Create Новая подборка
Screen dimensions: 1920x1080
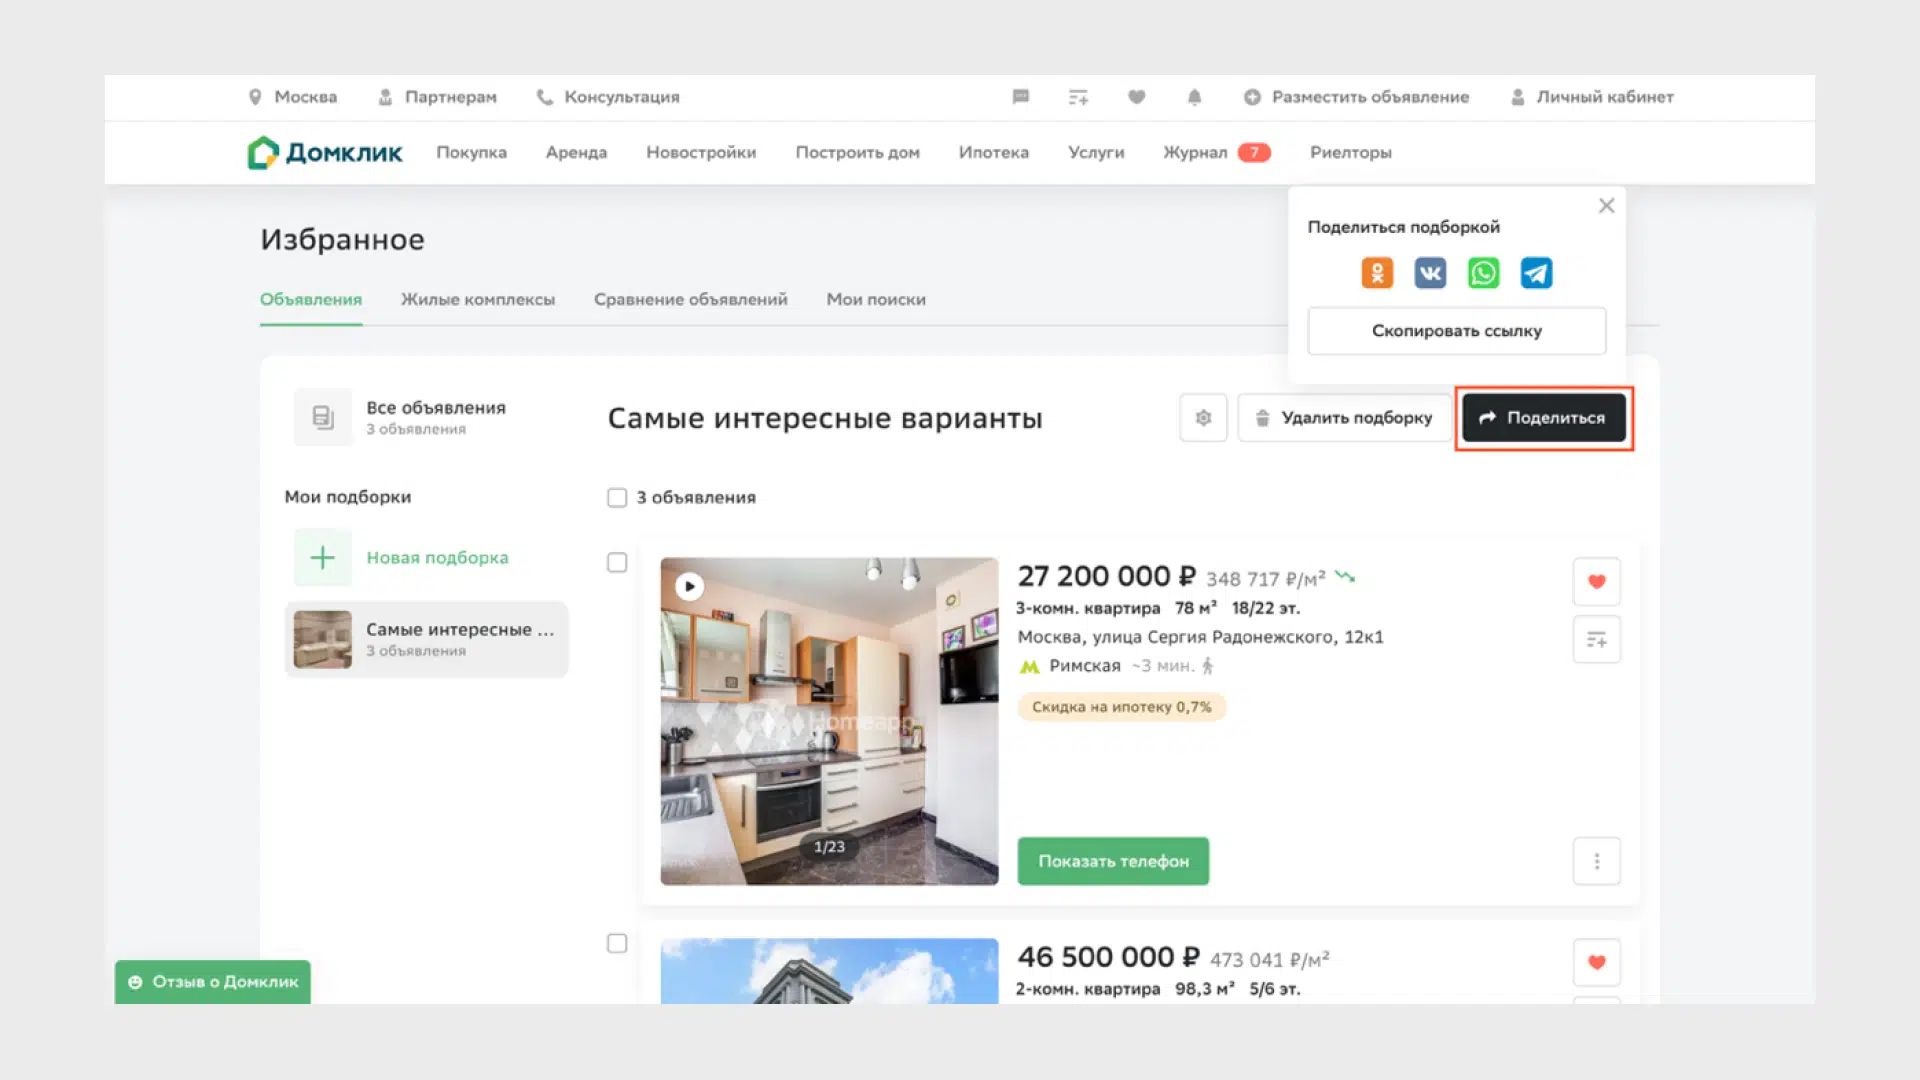437,558
